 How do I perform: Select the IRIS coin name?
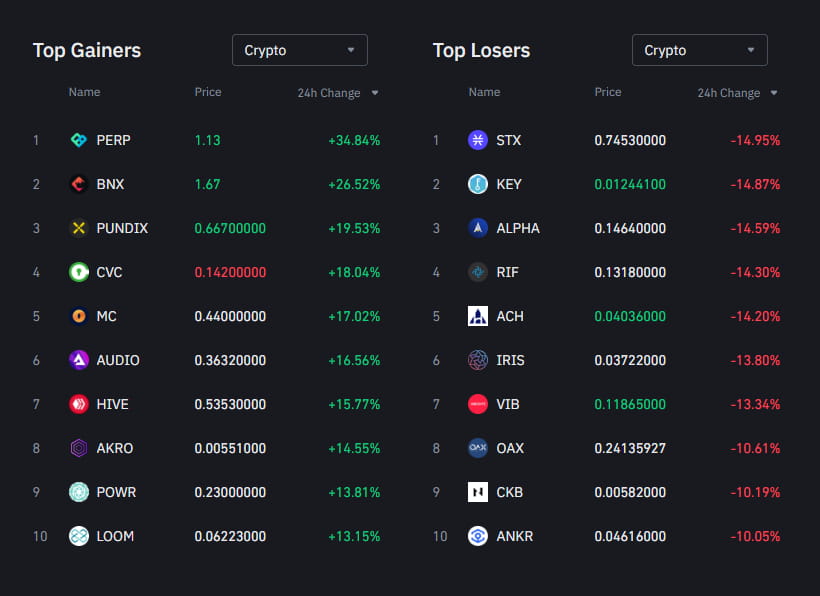point(510,360)
